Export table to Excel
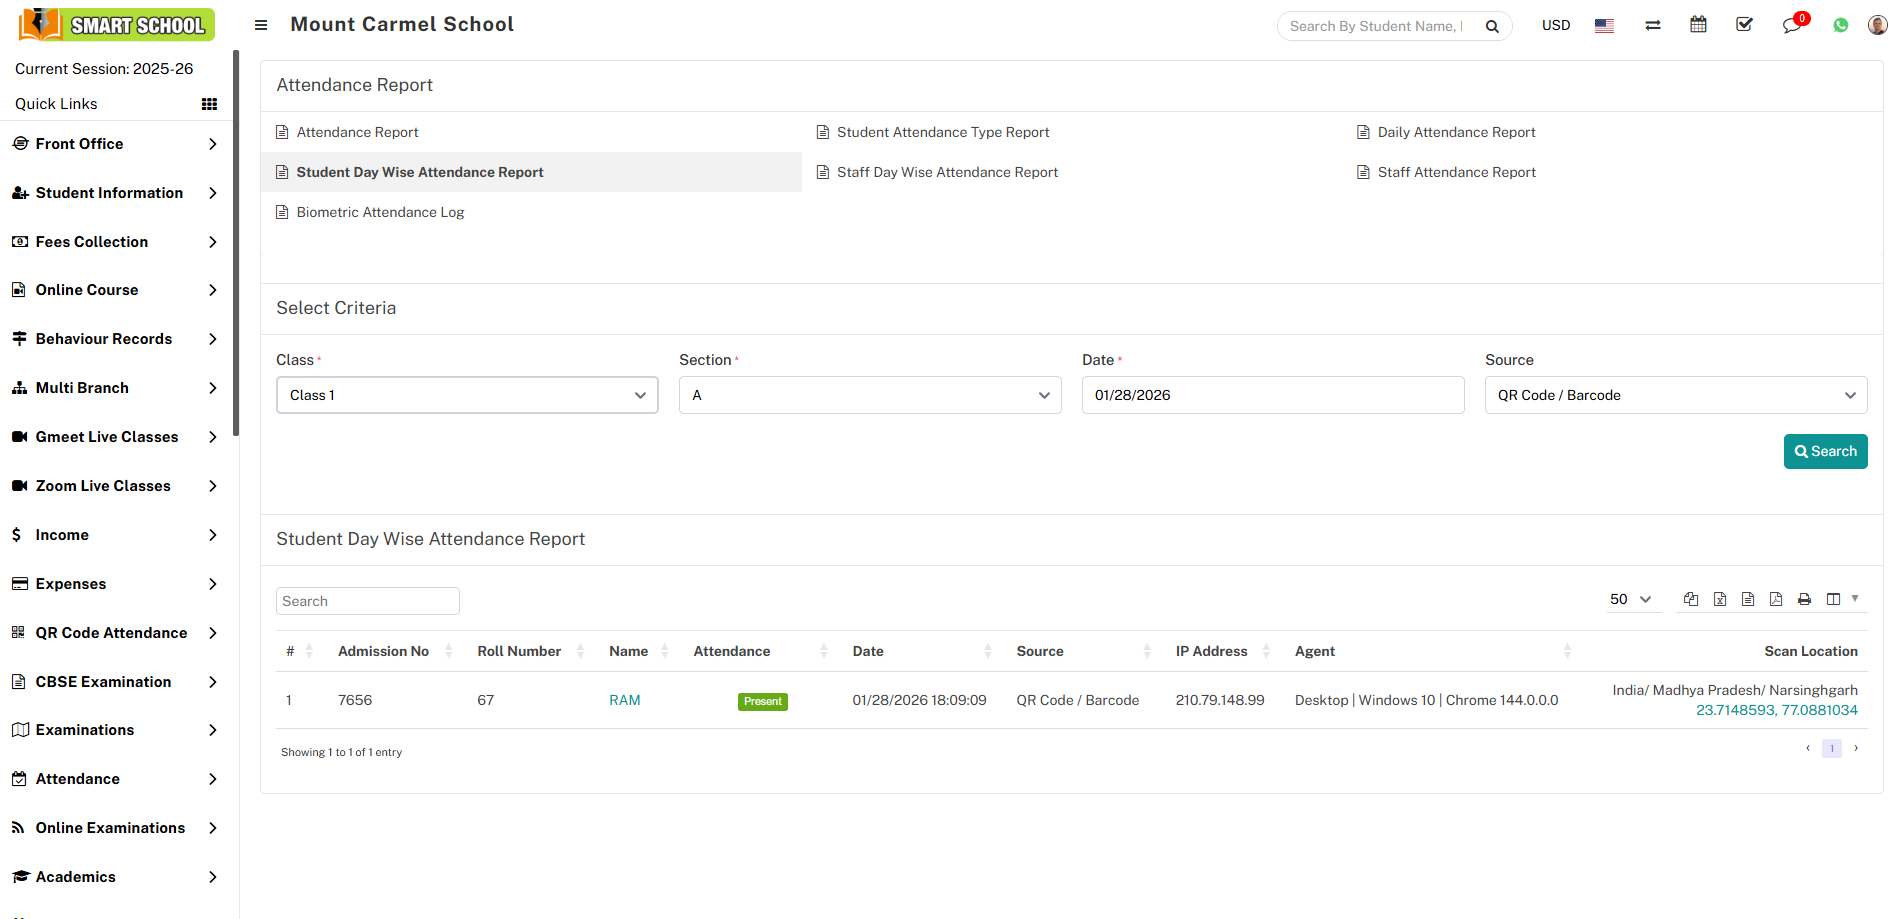1900x919 pixels. click(1720, 599)
